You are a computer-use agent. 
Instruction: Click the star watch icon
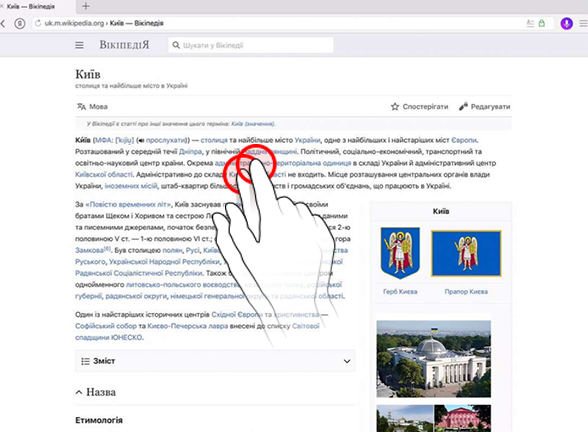394,106
